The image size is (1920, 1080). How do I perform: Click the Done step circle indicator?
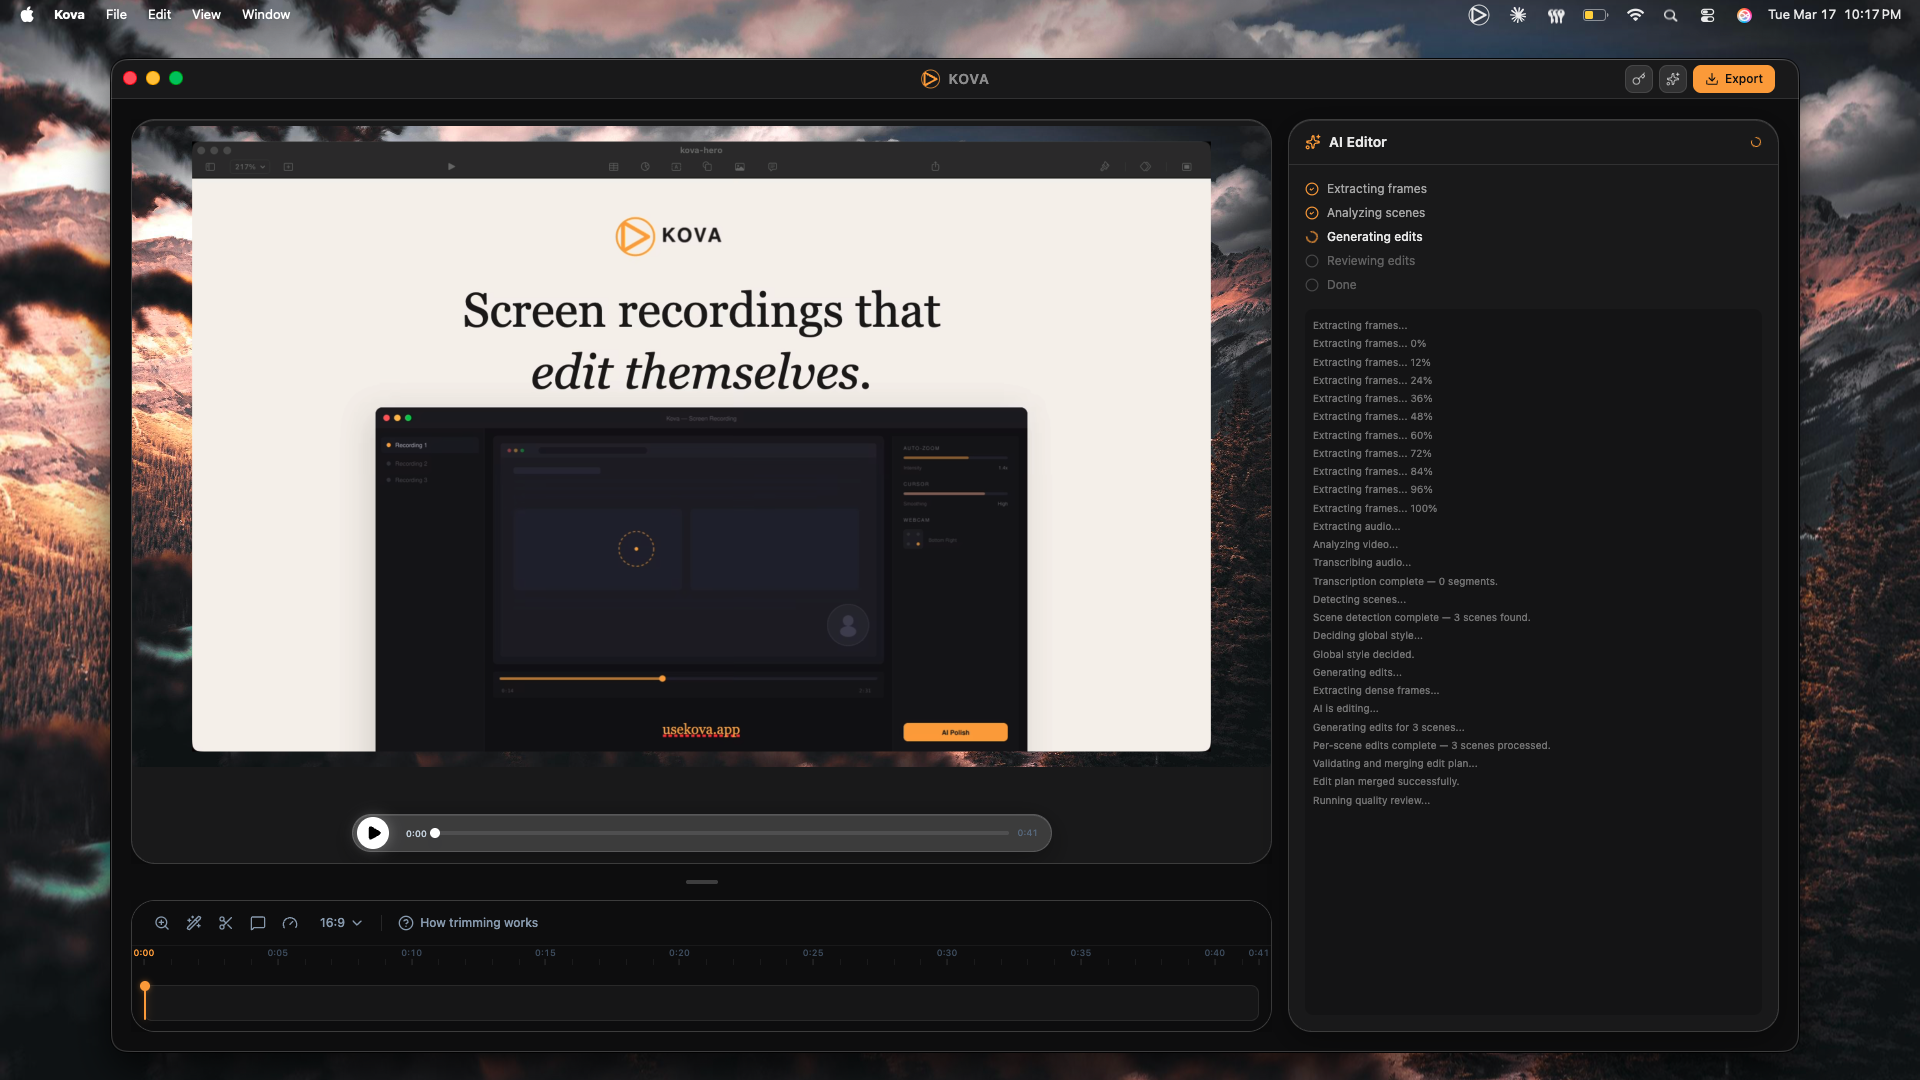coord(1312,285)
